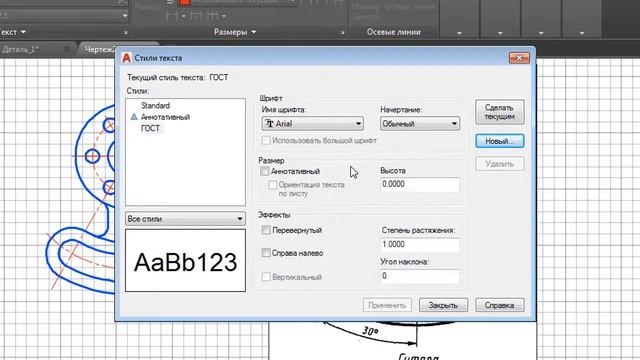Screen dimensions: 640x360
Task: Check Использовать большой шрифт option
Action: [266, 140]
